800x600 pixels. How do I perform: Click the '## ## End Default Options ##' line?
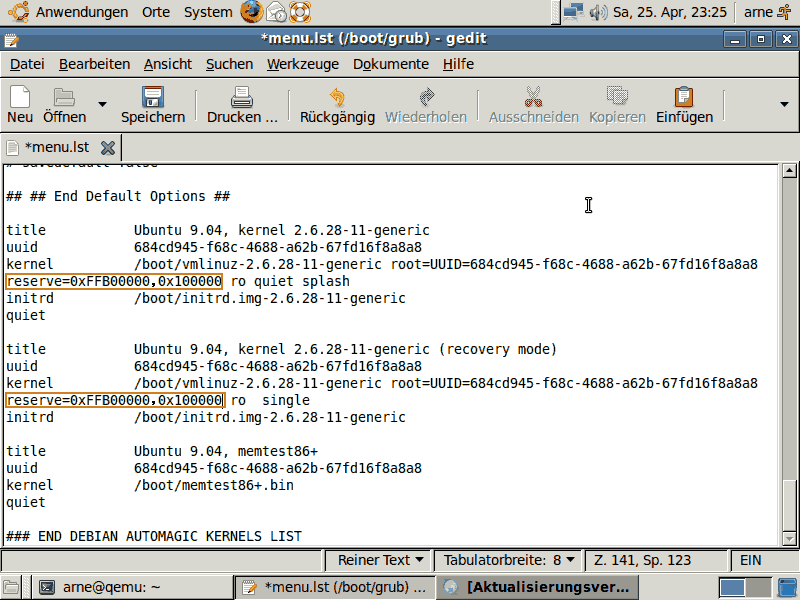(118, 196)
